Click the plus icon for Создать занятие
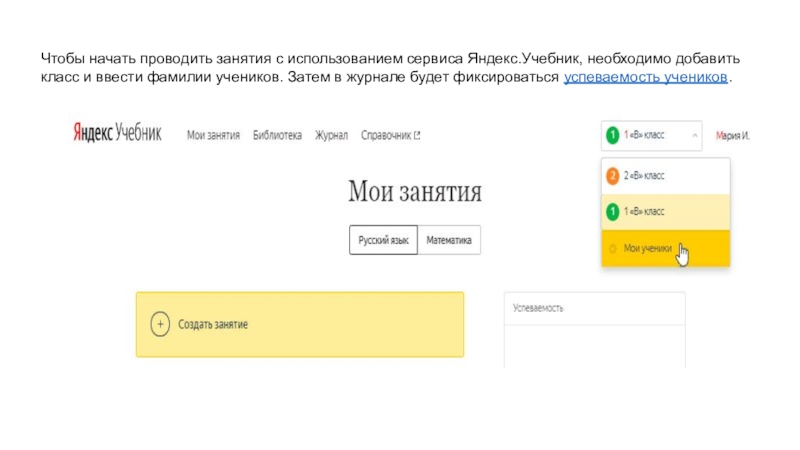 point(159,325)
